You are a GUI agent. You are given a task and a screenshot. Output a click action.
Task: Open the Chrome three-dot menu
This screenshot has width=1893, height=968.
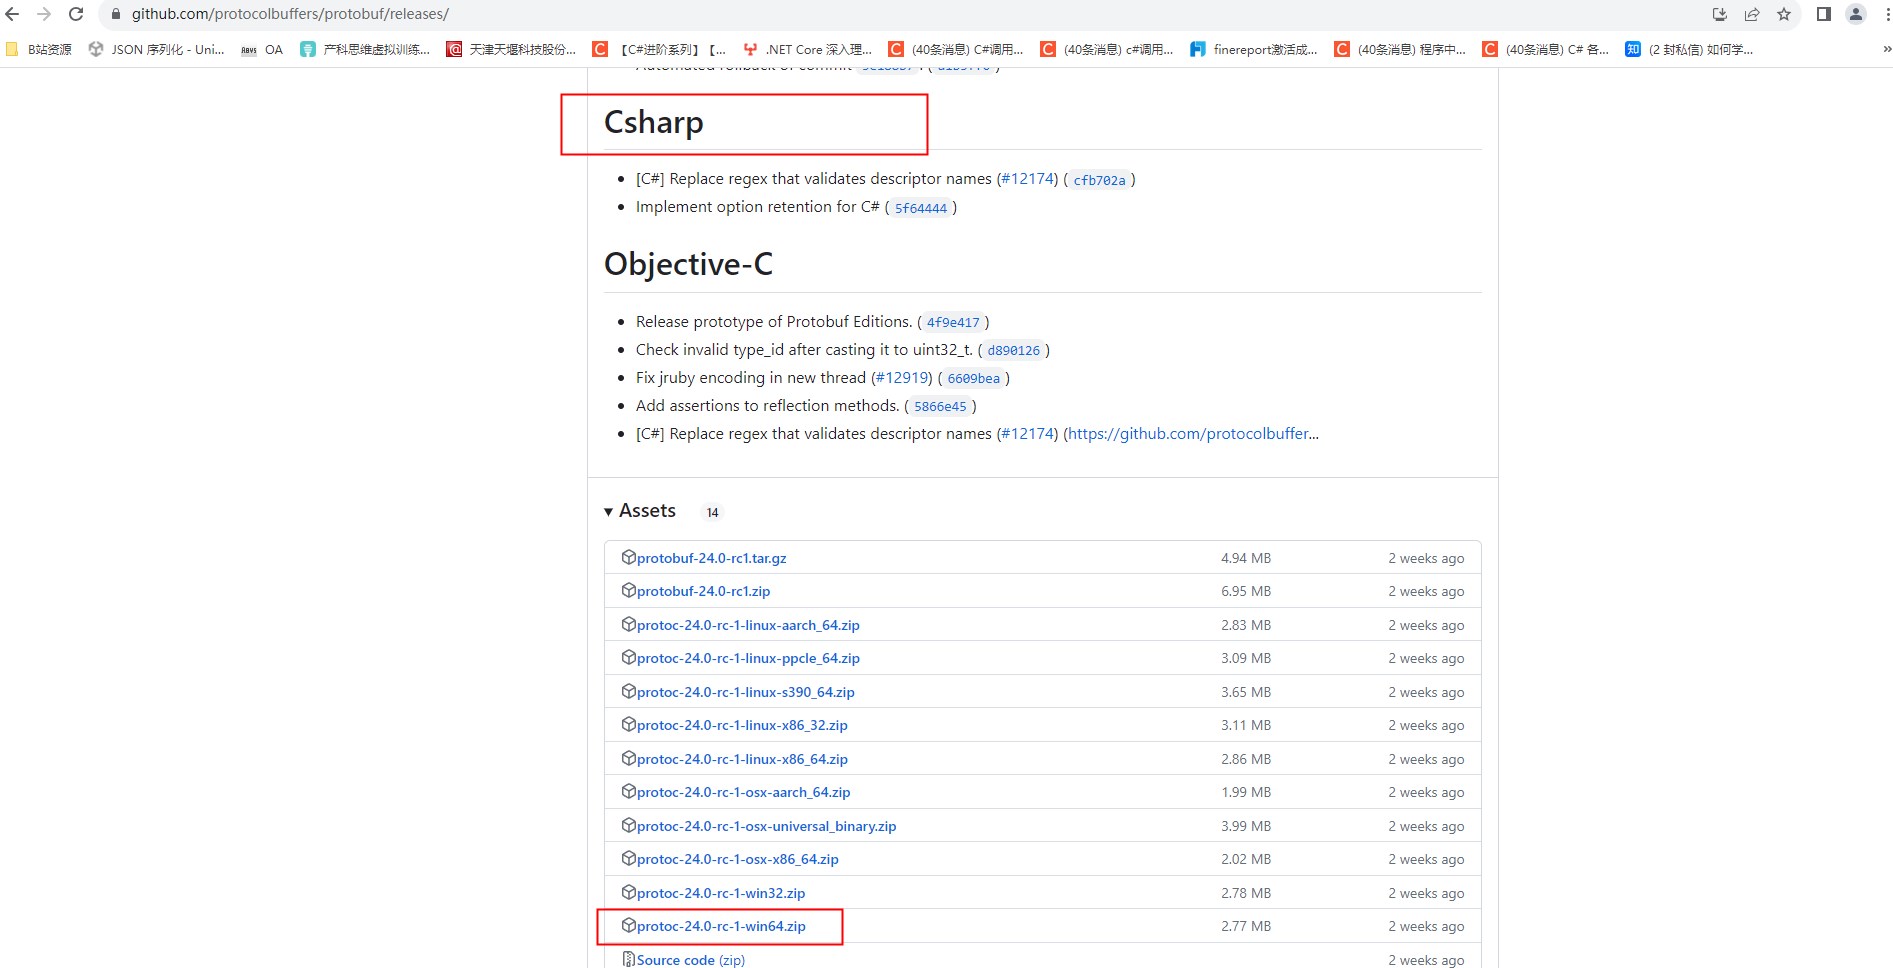click(1887, 14)
